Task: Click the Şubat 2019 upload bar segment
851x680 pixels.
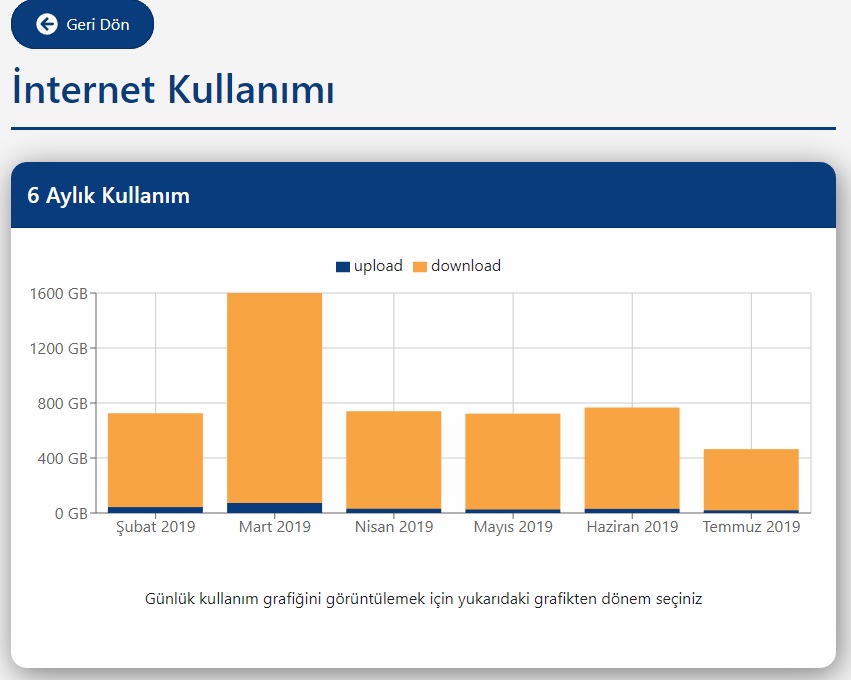Action: point(155,510)
